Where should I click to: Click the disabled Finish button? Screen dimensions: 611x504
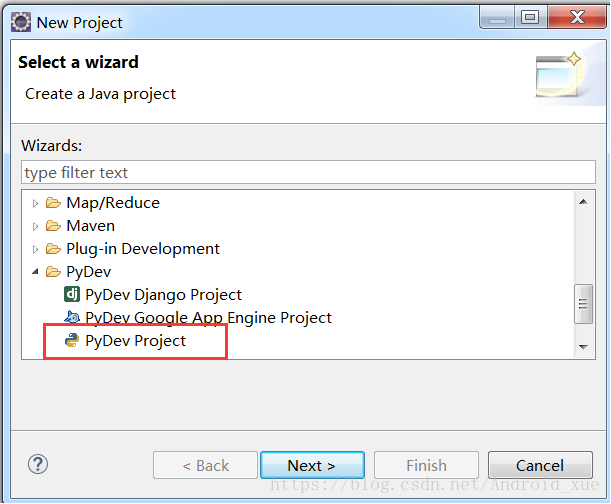tap(426, 465)
